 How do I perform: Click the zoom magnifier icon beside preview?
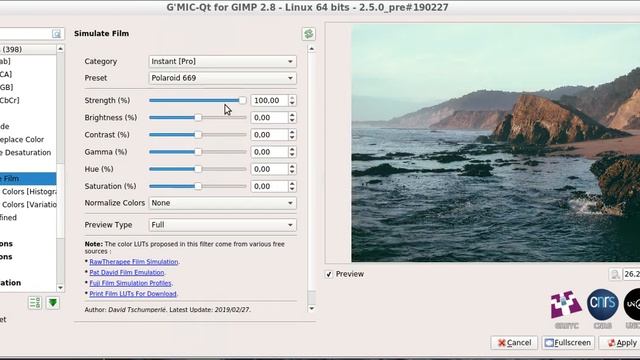(615, 274)
